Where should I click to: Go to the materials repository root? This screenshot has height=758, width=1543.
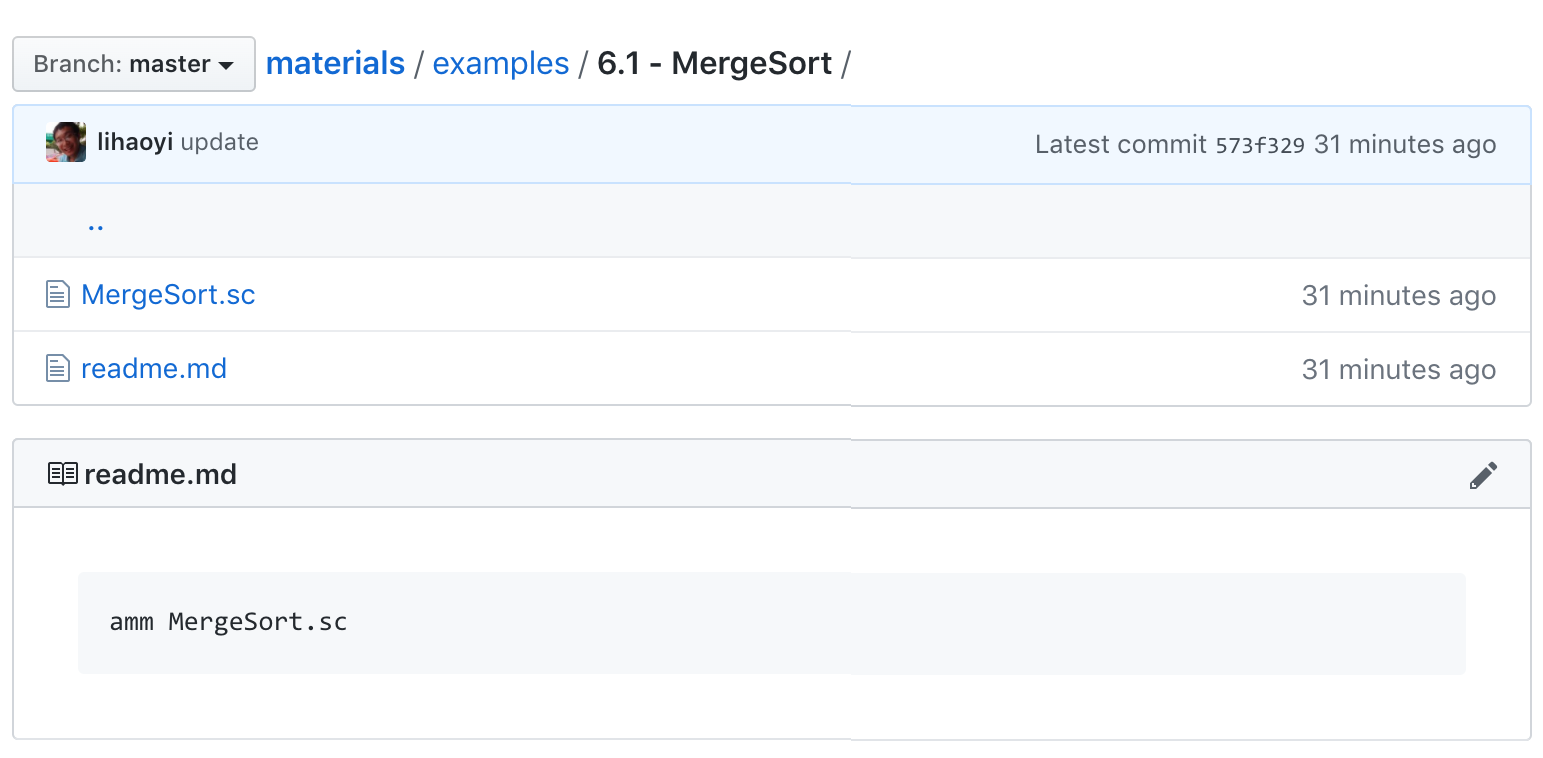click(335, 63)
